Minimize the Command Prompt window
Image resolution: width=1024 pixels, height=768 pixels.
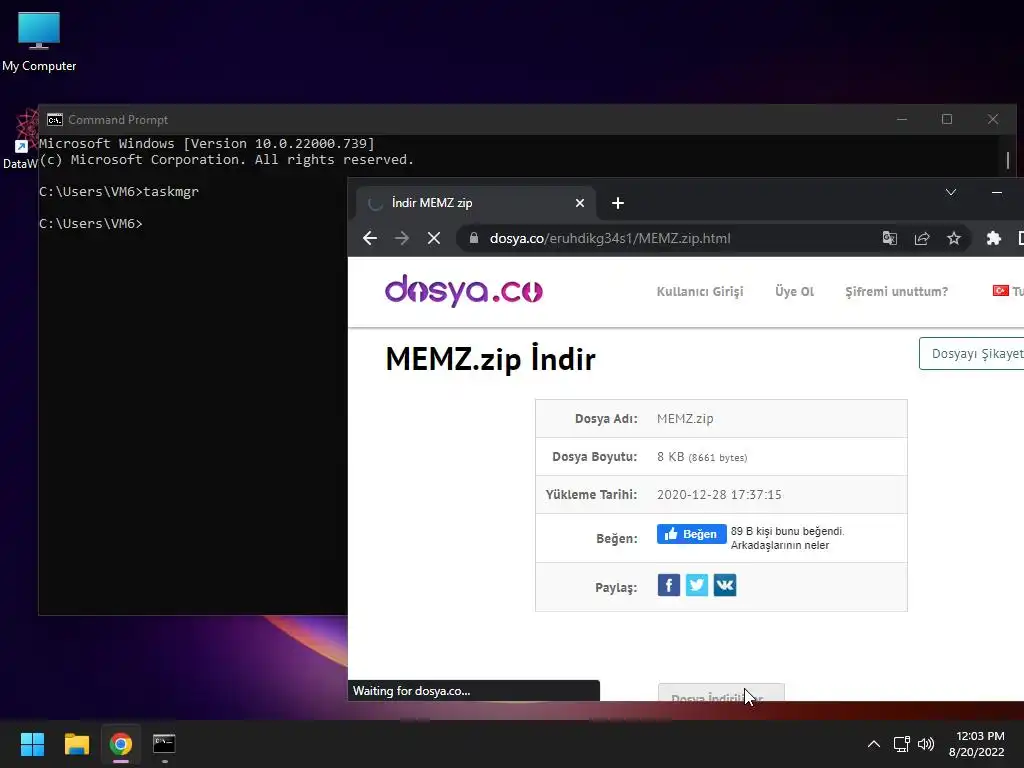pyautogui.click(x=902, y=119)
